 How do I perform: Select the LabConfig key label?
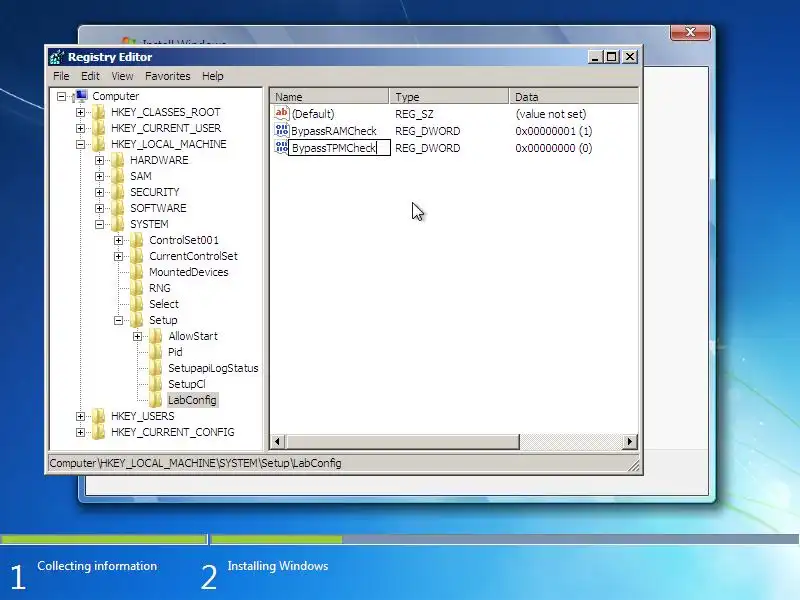point(192,400)
